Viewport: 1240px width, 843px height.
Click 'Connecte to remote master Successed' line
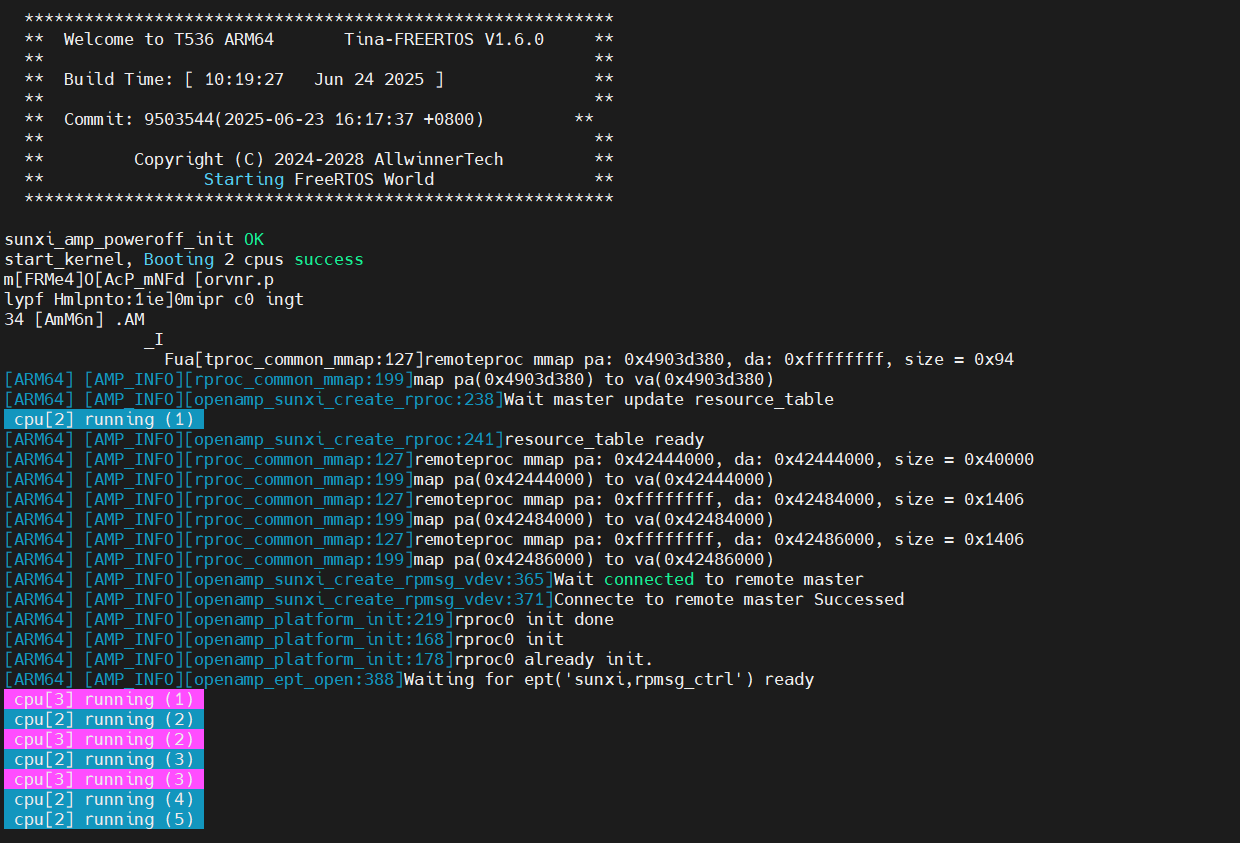pos(454,599)
